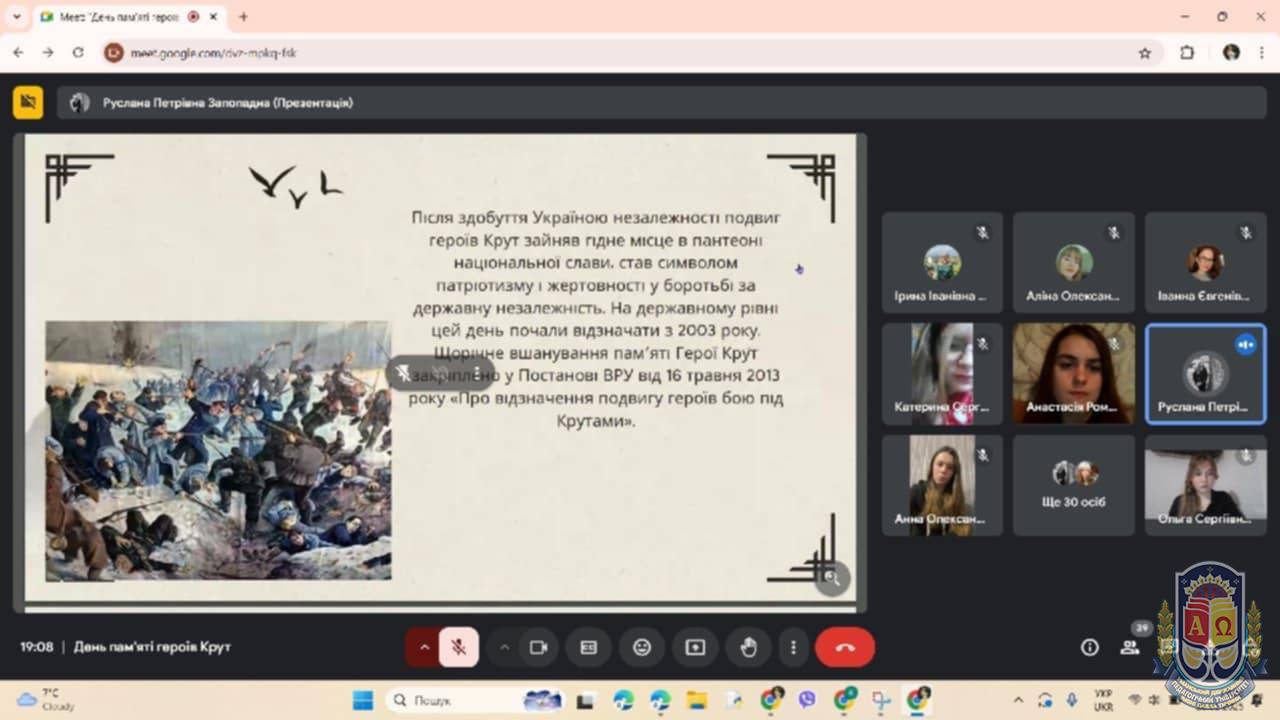Click the taskbar search box 'Пошук'
This screenshot has width=1280, height=720.
(475, 700)
